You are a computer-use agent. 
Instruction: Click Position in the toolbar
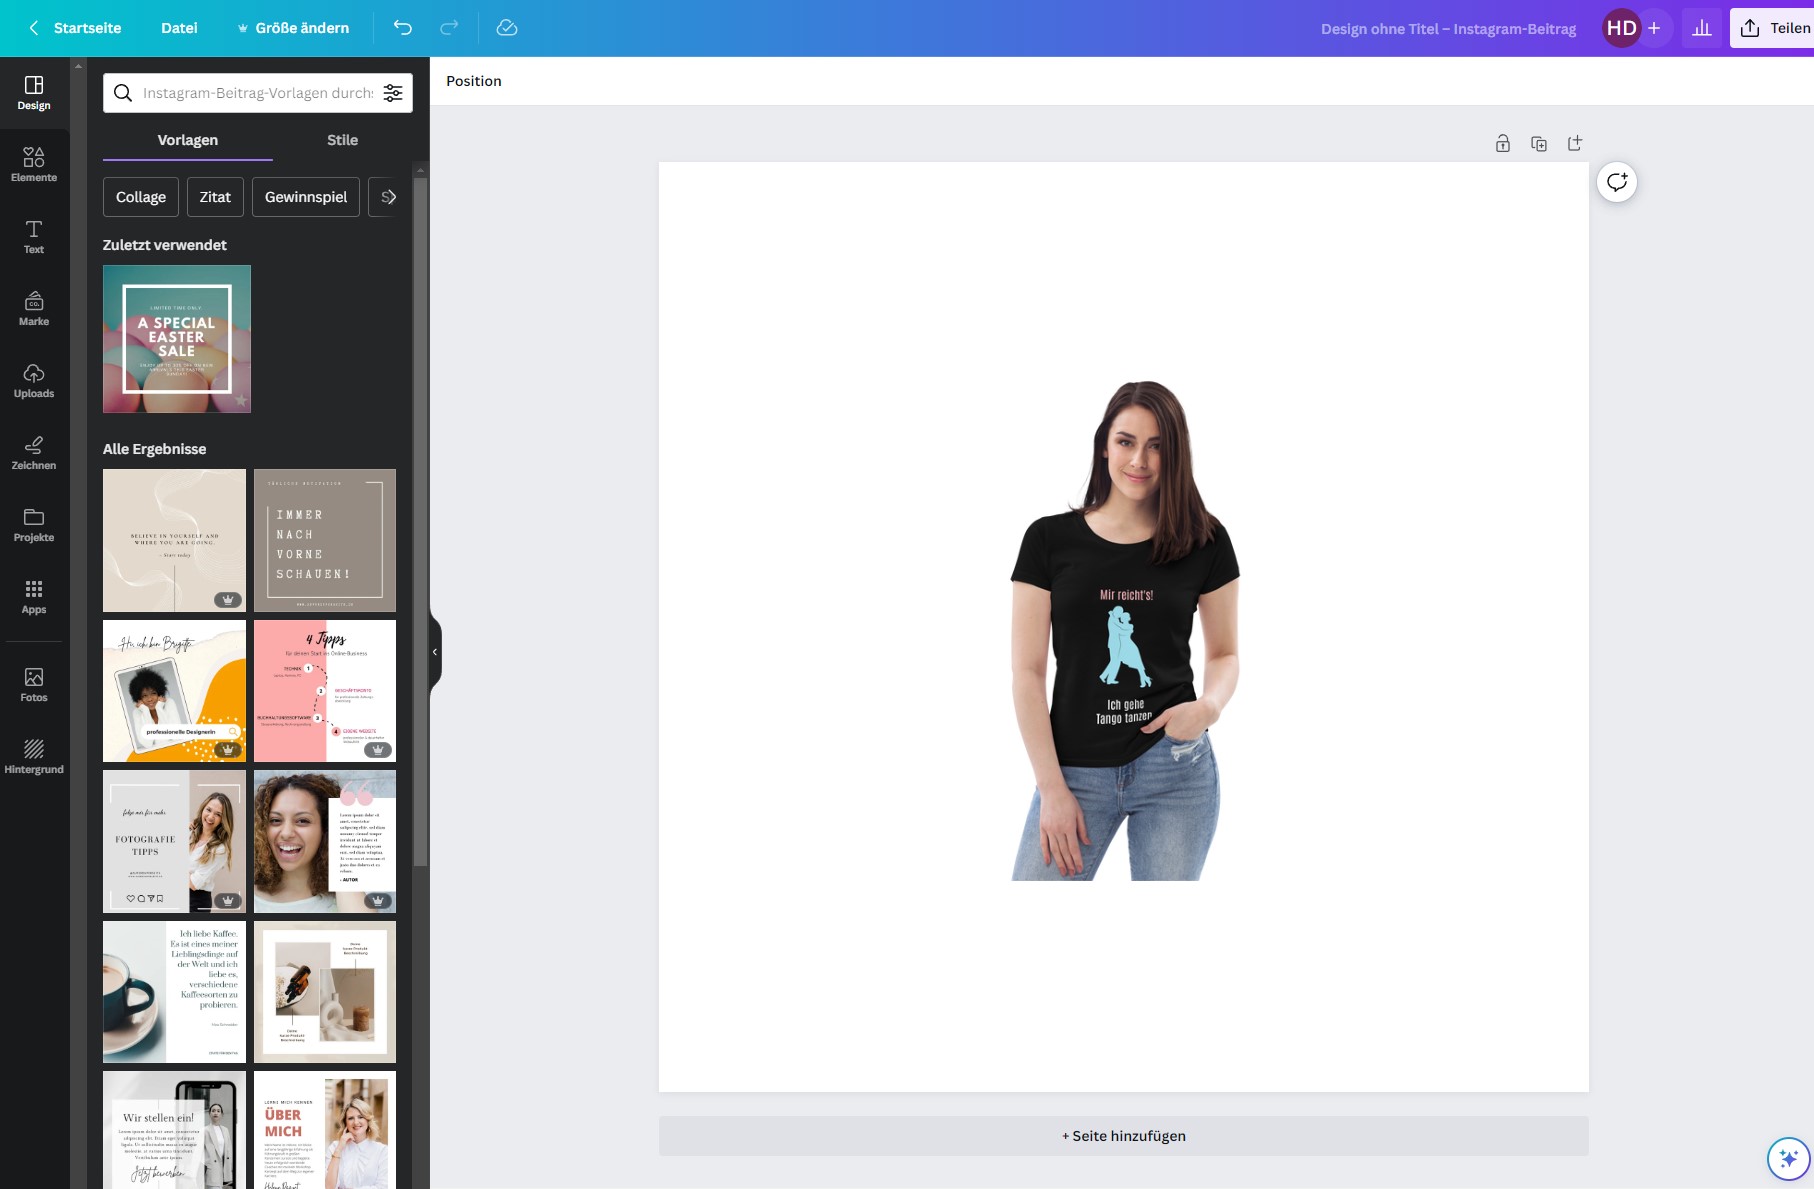(x=474, y=81)
